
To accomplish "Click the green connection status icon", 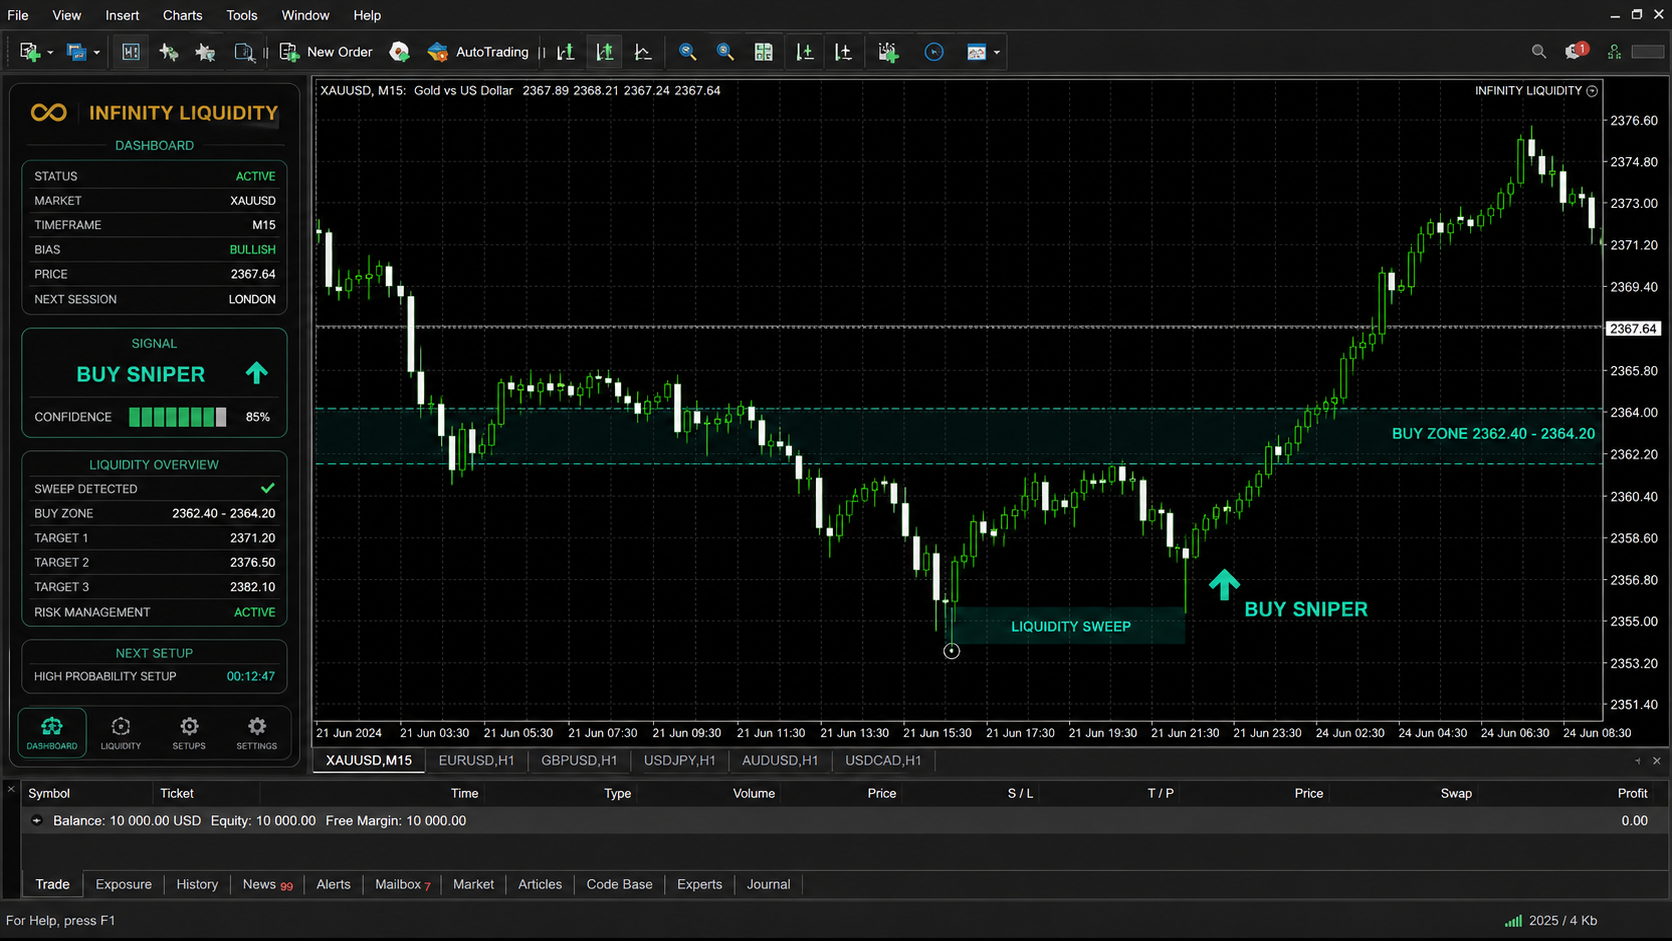I will click(1614, 52).
